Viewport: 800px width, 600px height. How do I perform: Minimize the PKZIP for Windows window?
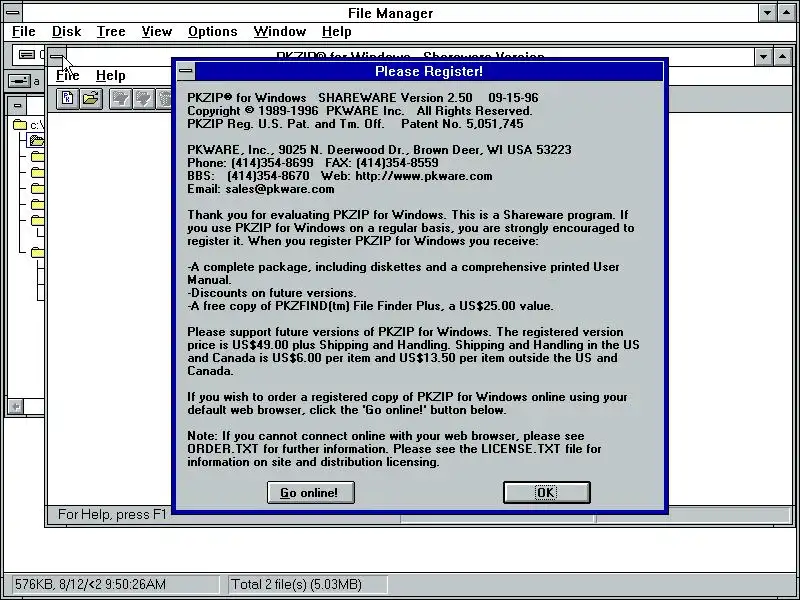pos(763,57)
